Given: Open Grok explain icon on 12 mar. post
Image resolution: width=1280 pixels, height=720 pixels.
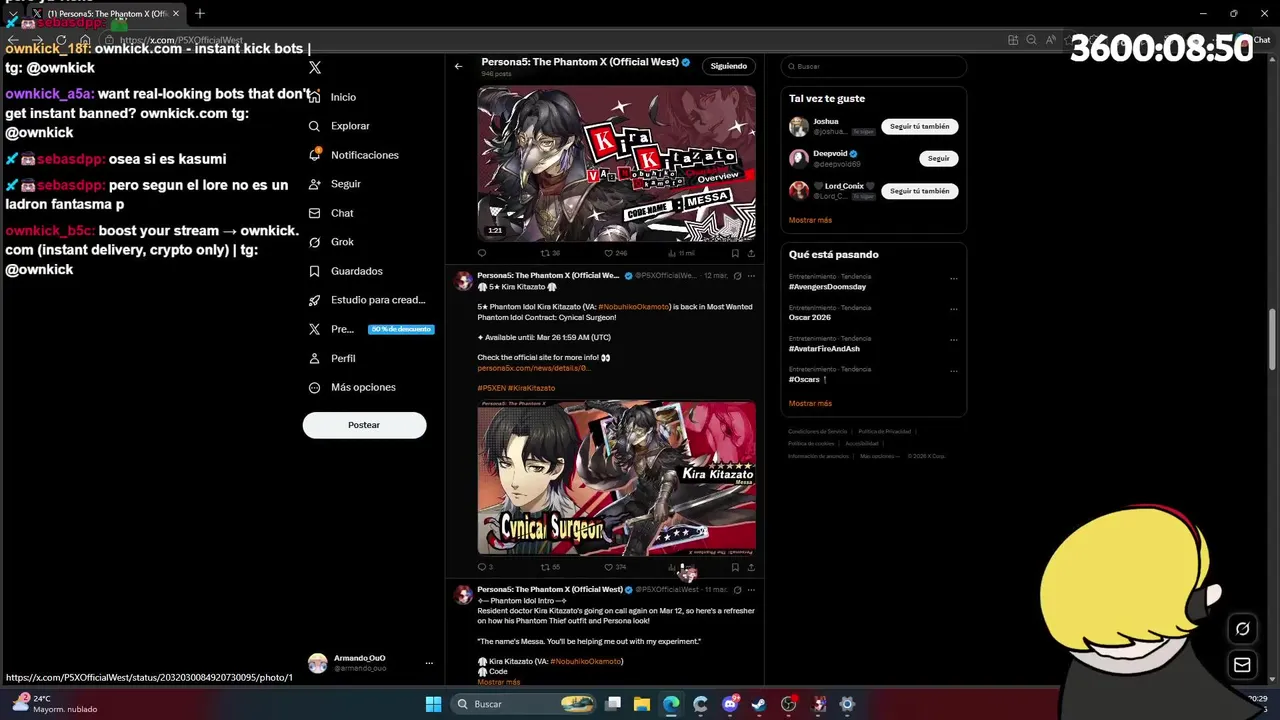Looking at the screenshot, I should point(738,276).
